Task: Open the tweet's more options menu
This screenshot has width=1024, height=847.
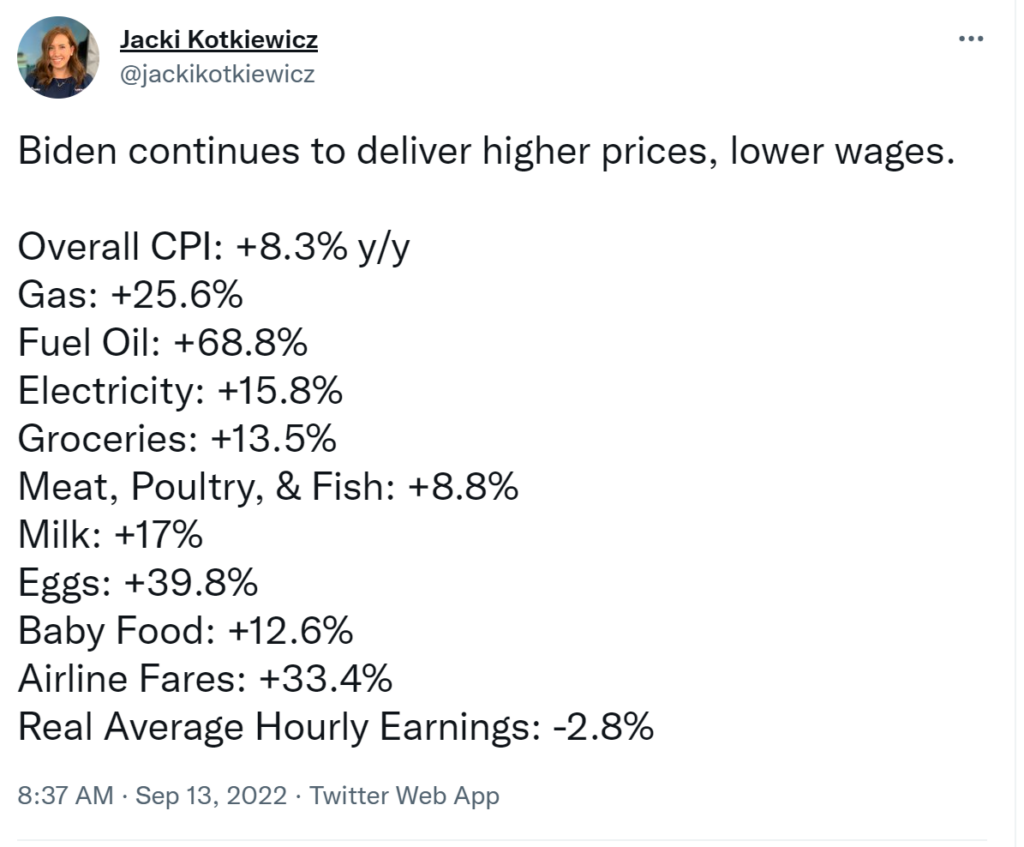Action: [x=971, y=39]
